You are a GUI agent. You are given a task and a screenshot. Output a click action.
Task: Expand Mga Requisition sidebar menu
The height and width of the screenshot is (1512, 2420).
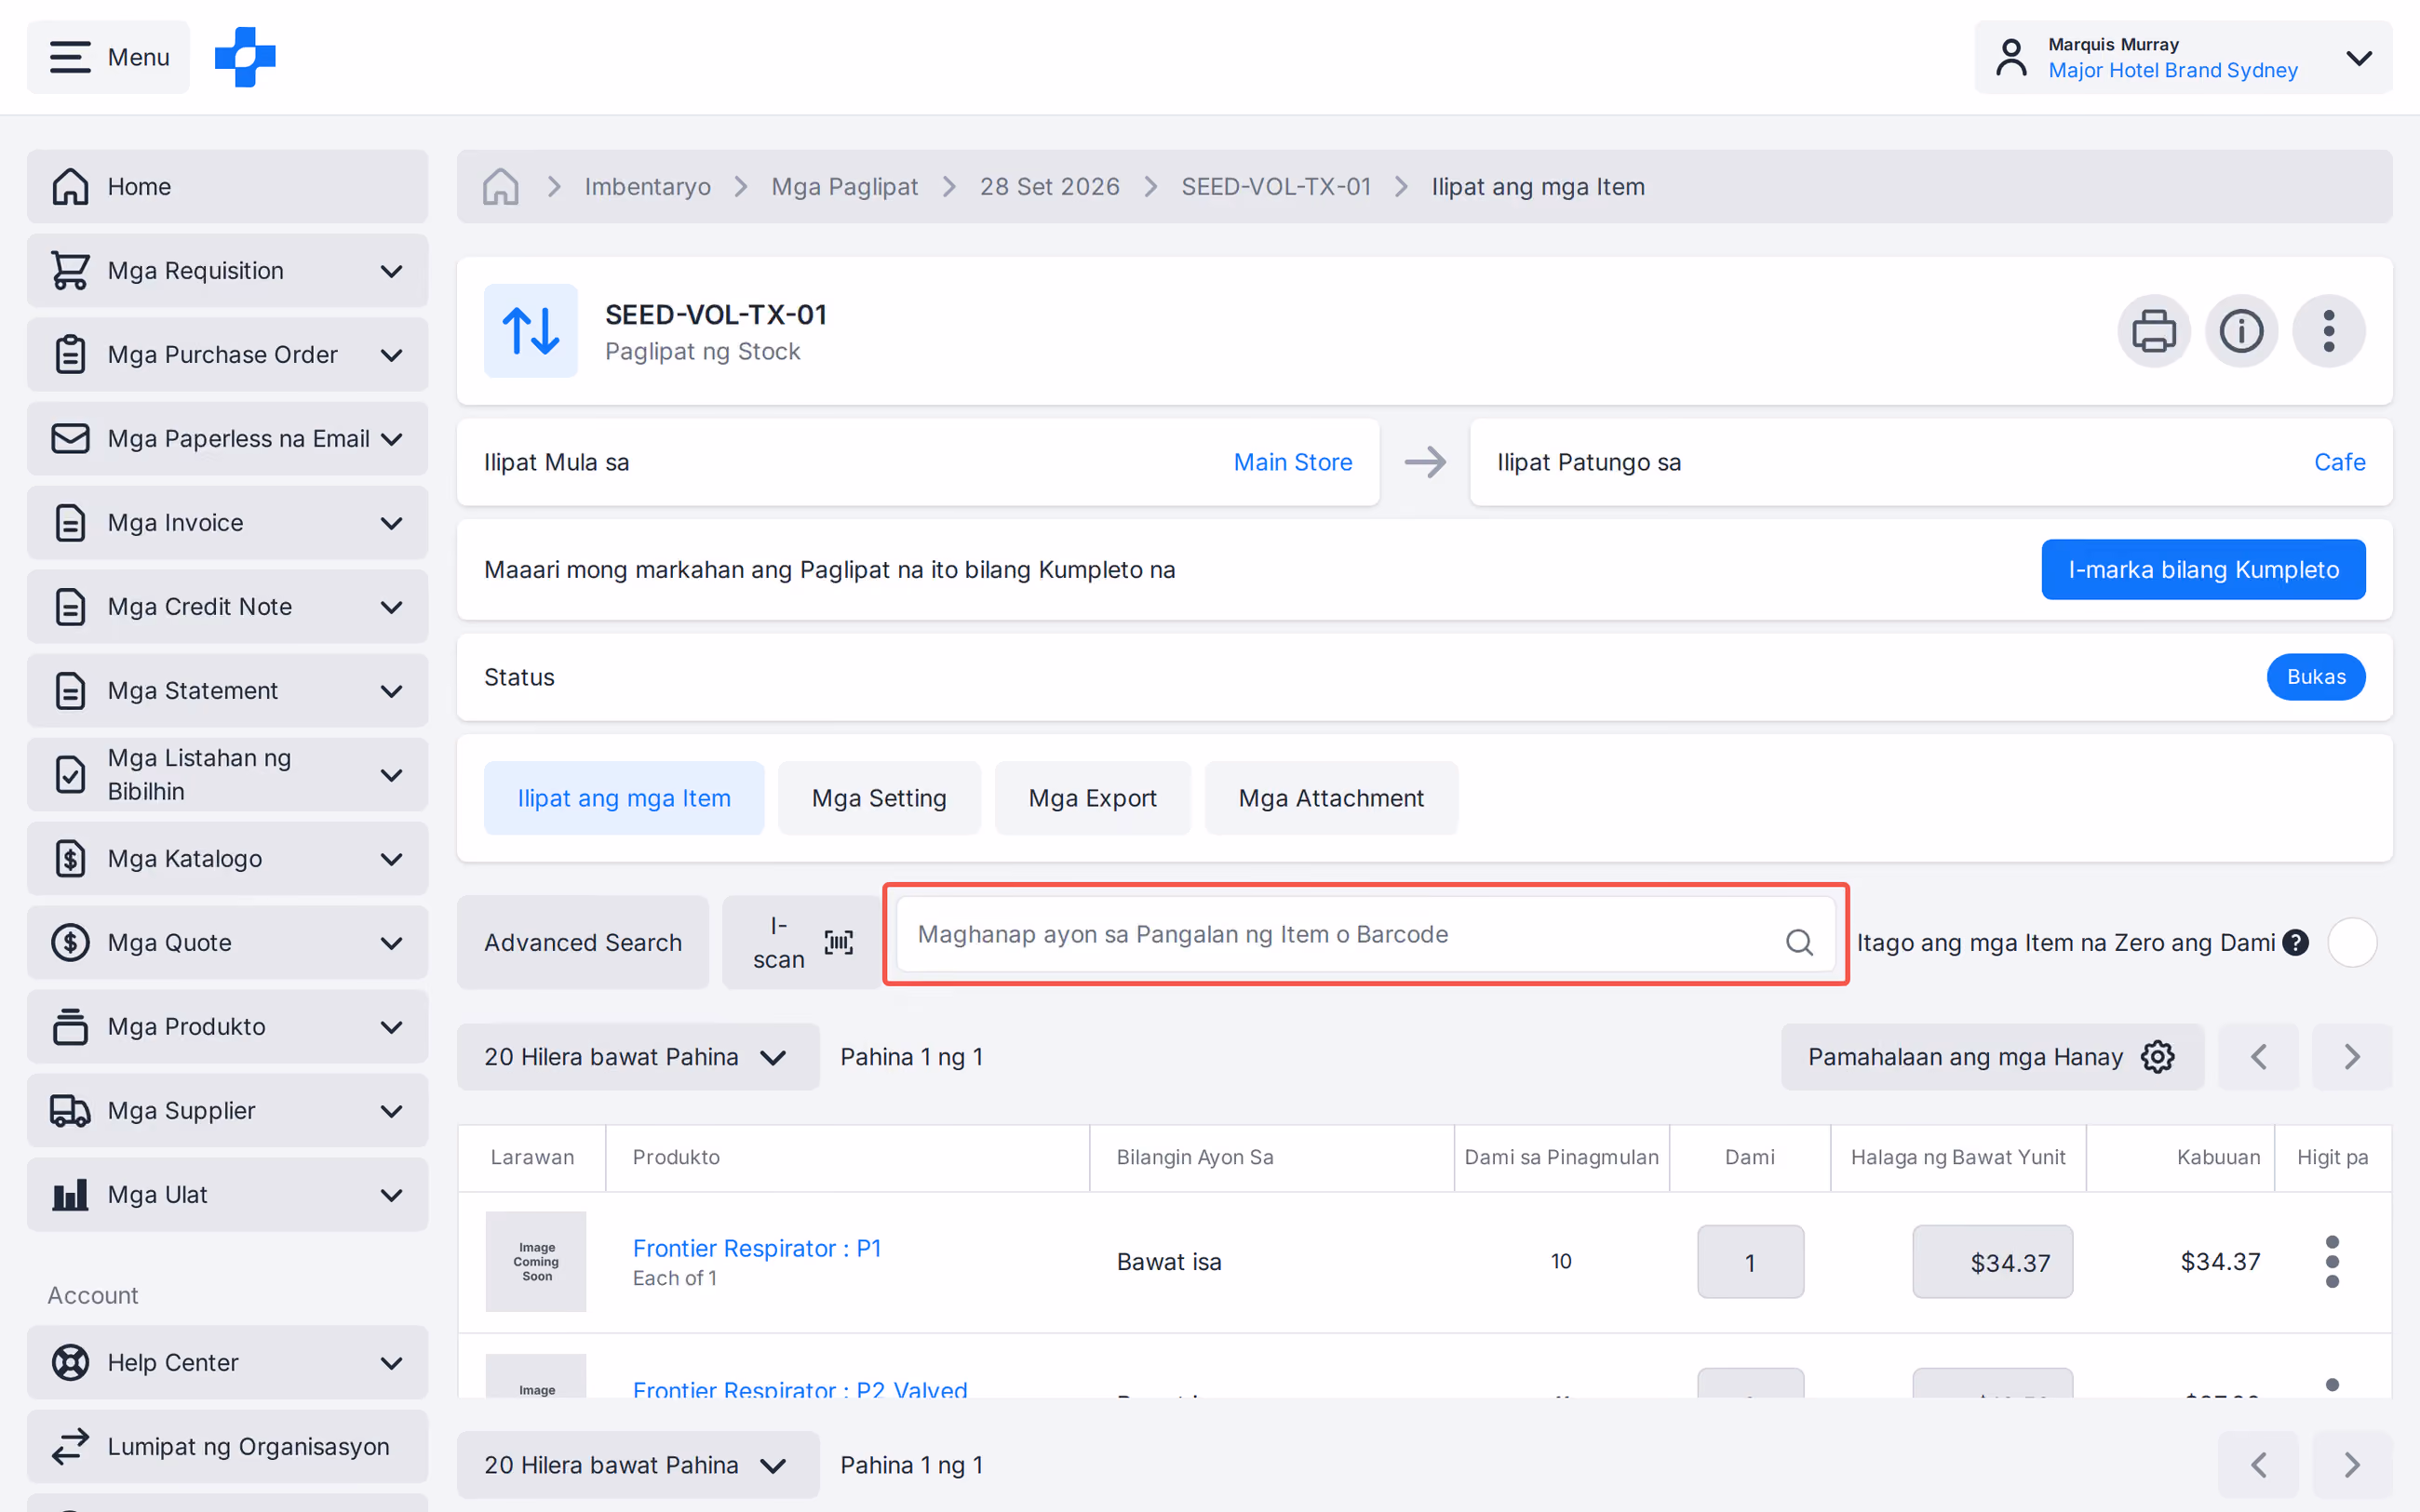point(227,271)
